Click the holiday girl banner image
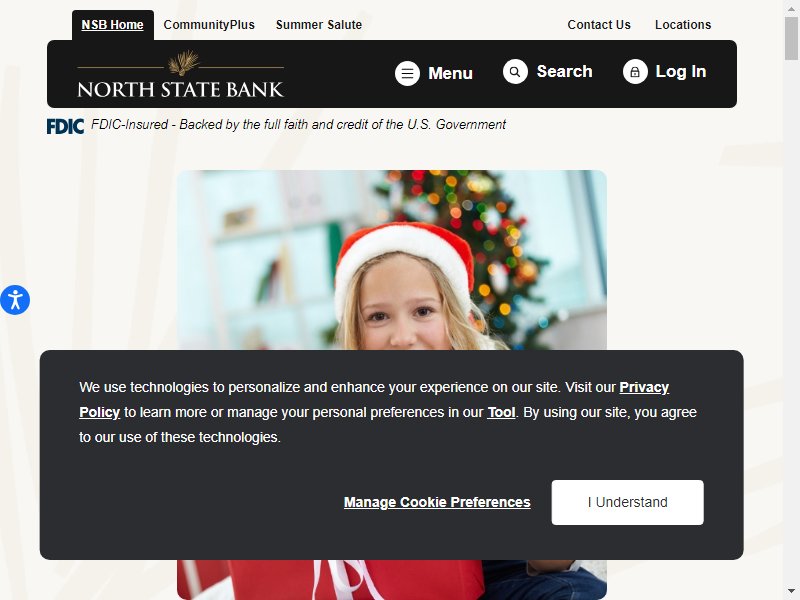Viewport: 800px width, 600px height. pos(392,260)
